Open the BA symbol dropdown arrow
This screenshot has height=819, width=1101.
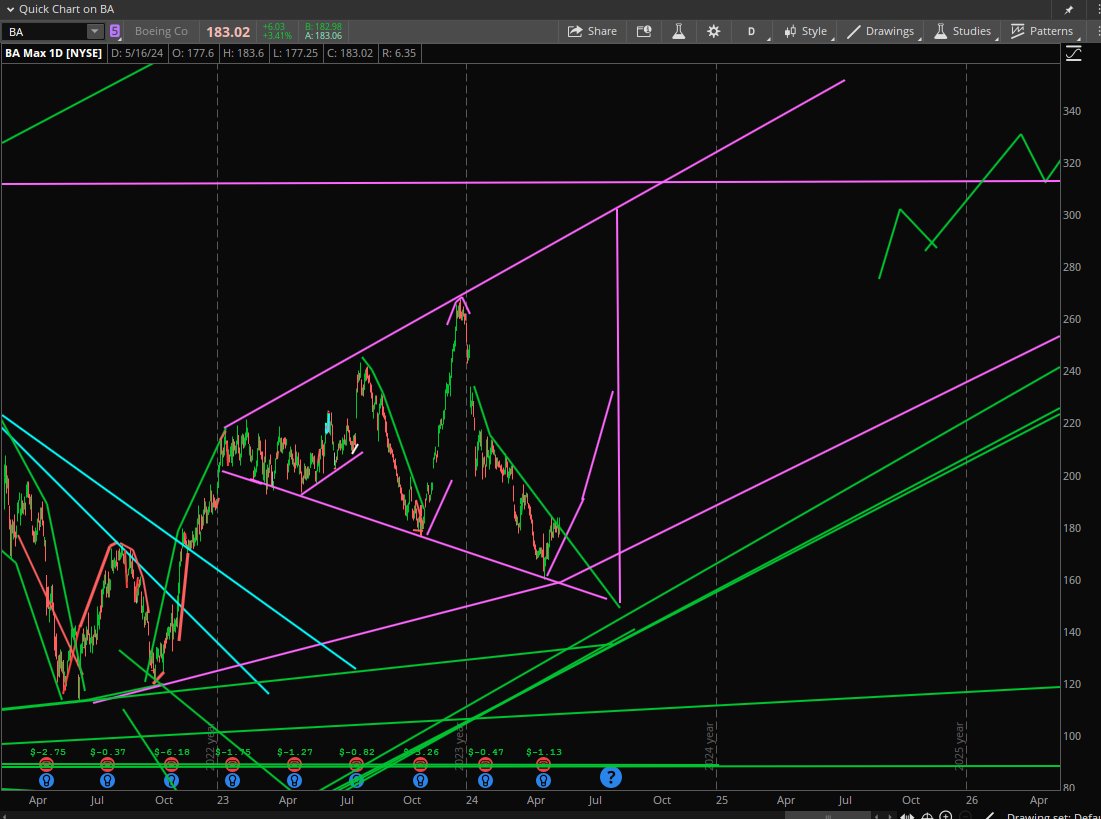click(94, 31)
